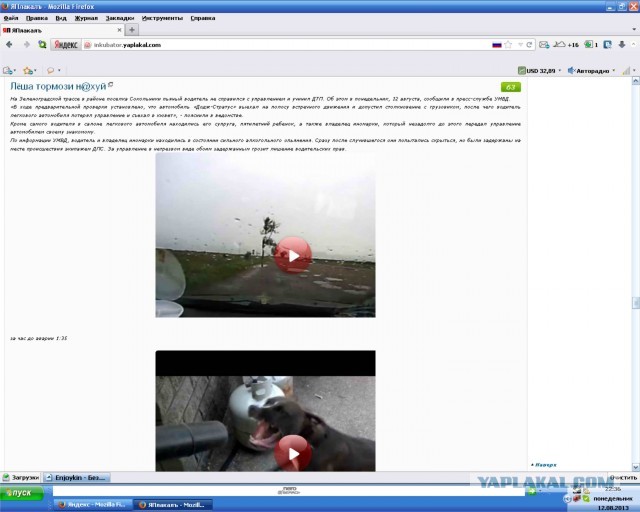
Task: Click the Russian flag icon in address bar
Action: (x=497, y=45)
